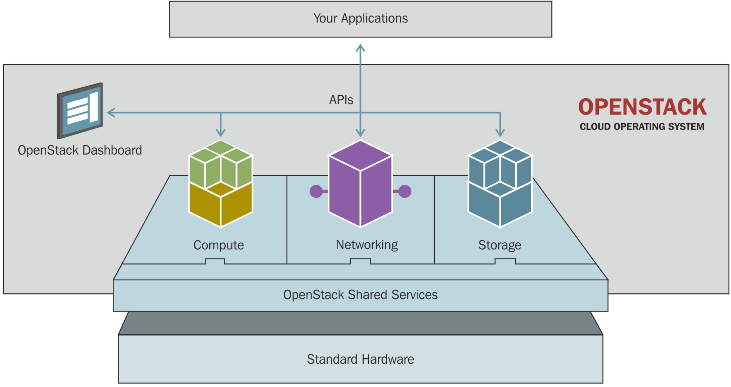Click the APIs label
This screenshot has width=731, height=387.
pos(341,100)
